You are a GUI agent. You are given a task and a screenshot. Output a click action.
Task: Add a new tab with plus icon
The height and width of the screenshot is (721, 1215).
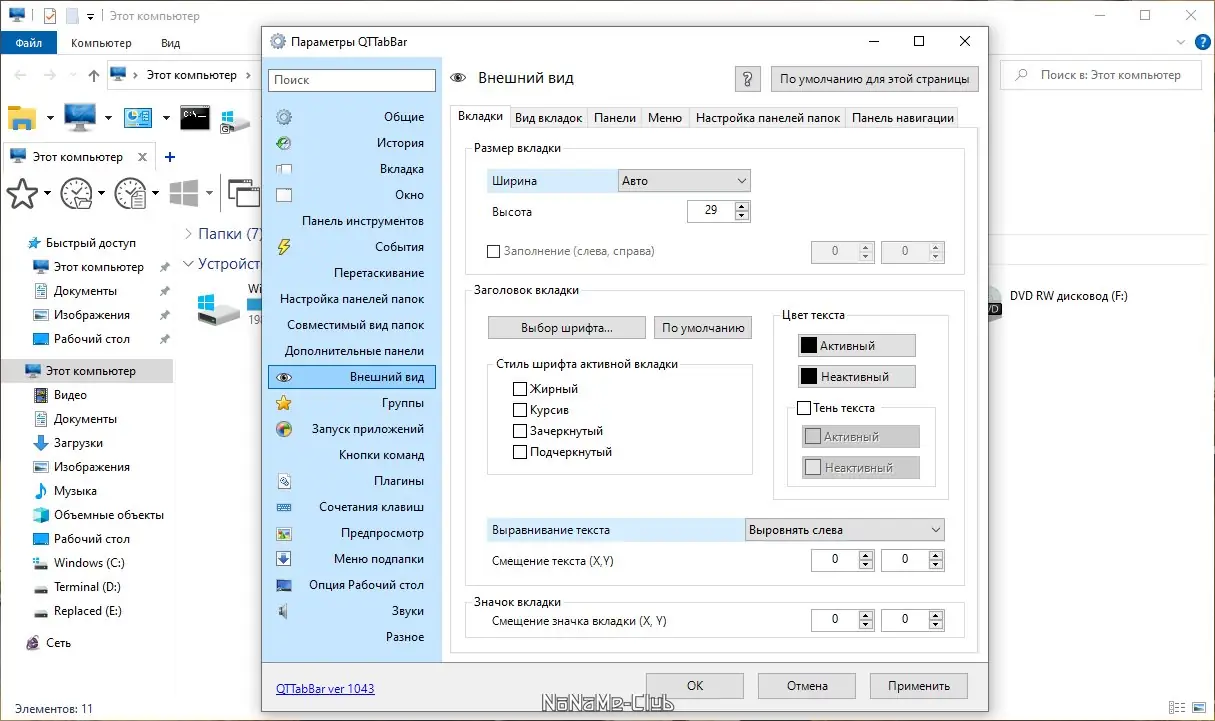pyautogui.click(x=170, y=157)
